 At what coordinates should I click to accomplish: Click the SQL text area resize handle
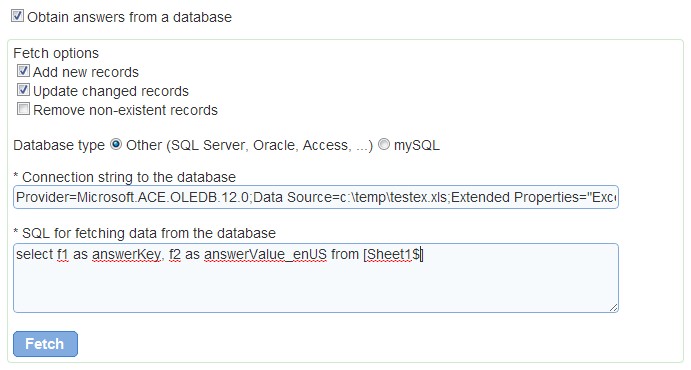click(613, 307)
